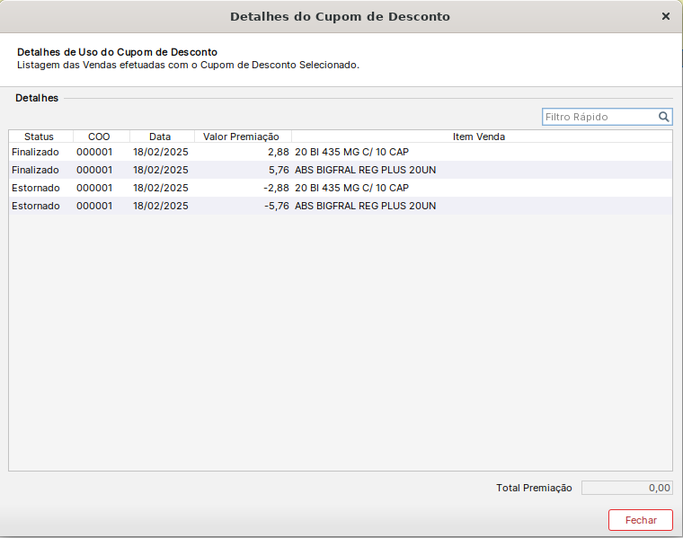The height and width of the screenshot is (538, 683).
Task: Select the 5,76 premiação value cell
Action: pos(278,170)
